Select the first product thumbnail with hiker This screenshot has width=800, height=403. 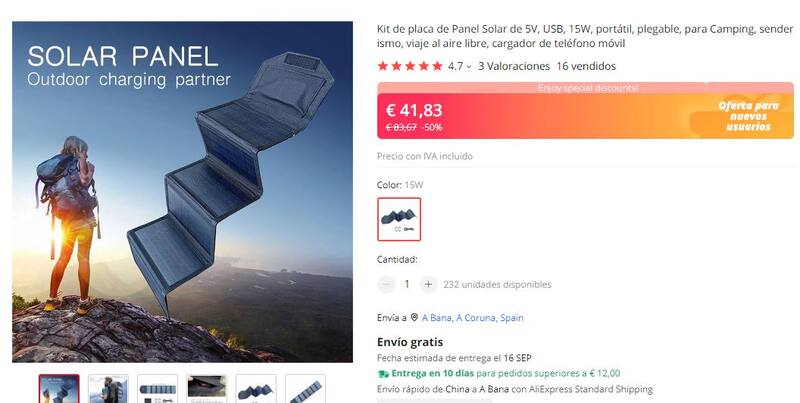click(59, 389)
